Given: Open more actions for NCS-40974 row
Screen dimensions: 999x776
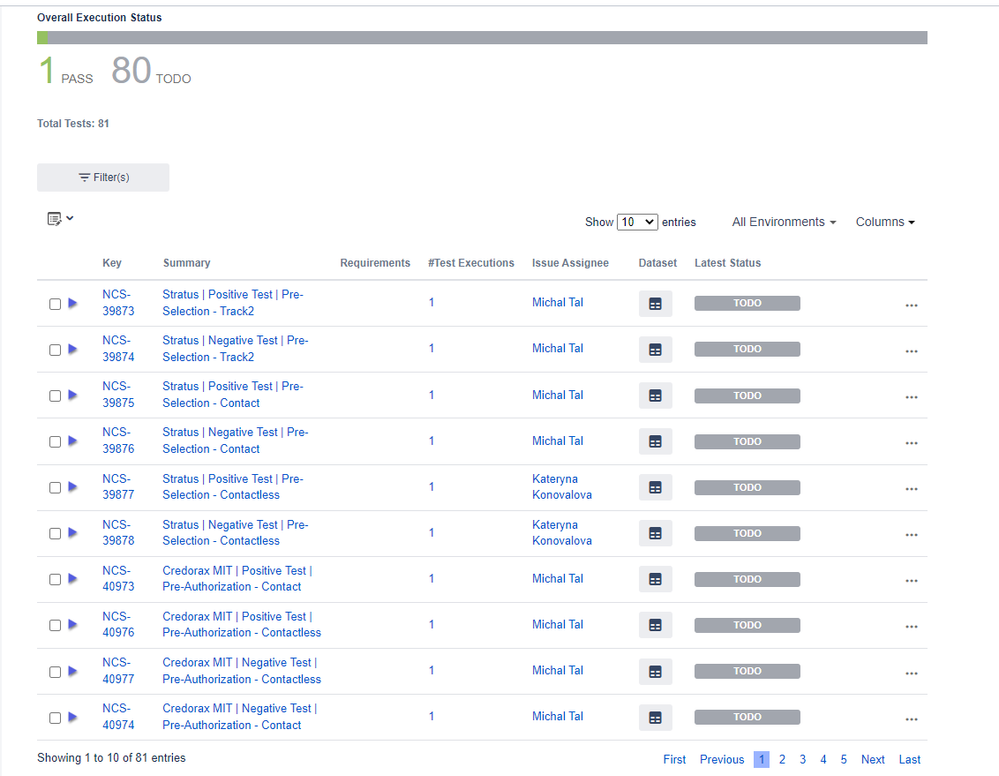Looking at the screenshot, I should 911,719.
